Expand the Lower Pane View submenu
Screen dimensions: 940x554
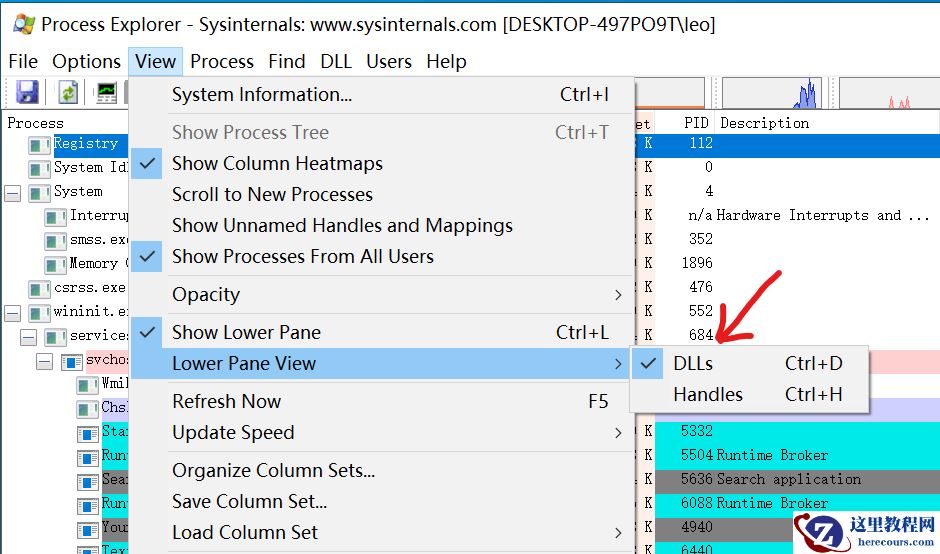[382, 363]
